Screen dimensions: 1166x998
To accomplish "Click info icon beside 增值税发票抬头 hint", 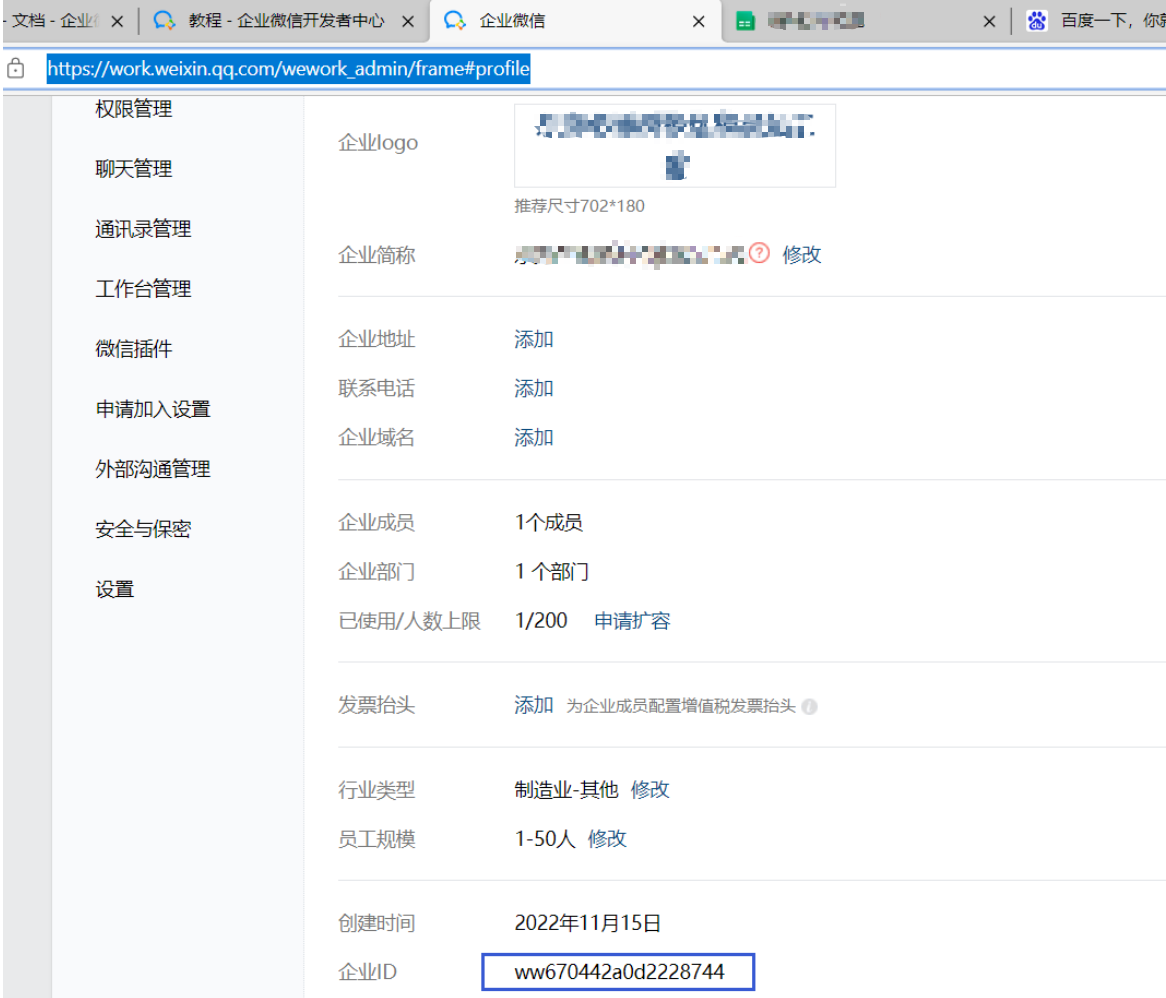I will click(810, 706).
